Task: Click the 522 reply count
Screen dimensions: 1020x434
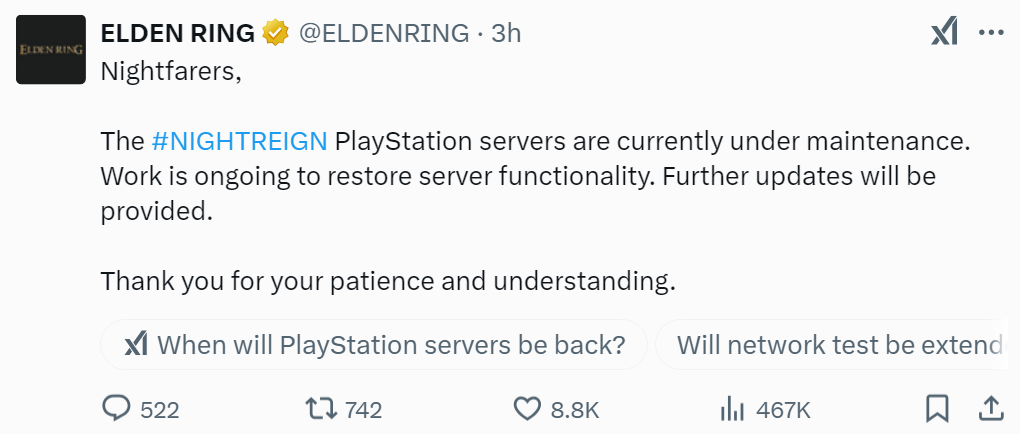Action: 159,409
